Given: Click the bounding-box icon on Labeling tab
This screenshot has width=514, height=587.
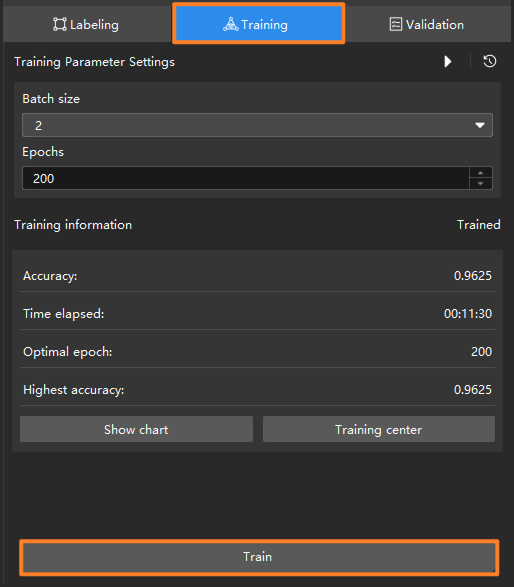Looking at the screenshot, I should pyautogui.click(x=60, y=24).
